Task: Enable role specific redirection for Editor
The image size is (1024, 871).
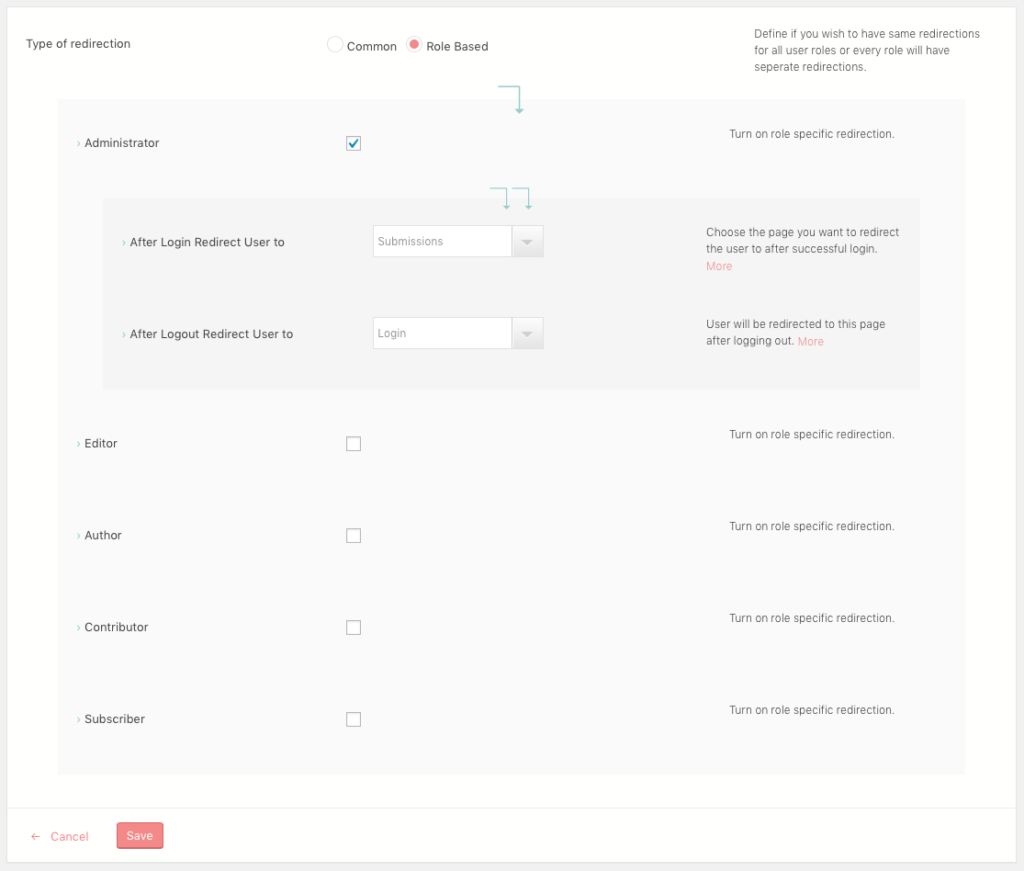Action: coord(353,443)
